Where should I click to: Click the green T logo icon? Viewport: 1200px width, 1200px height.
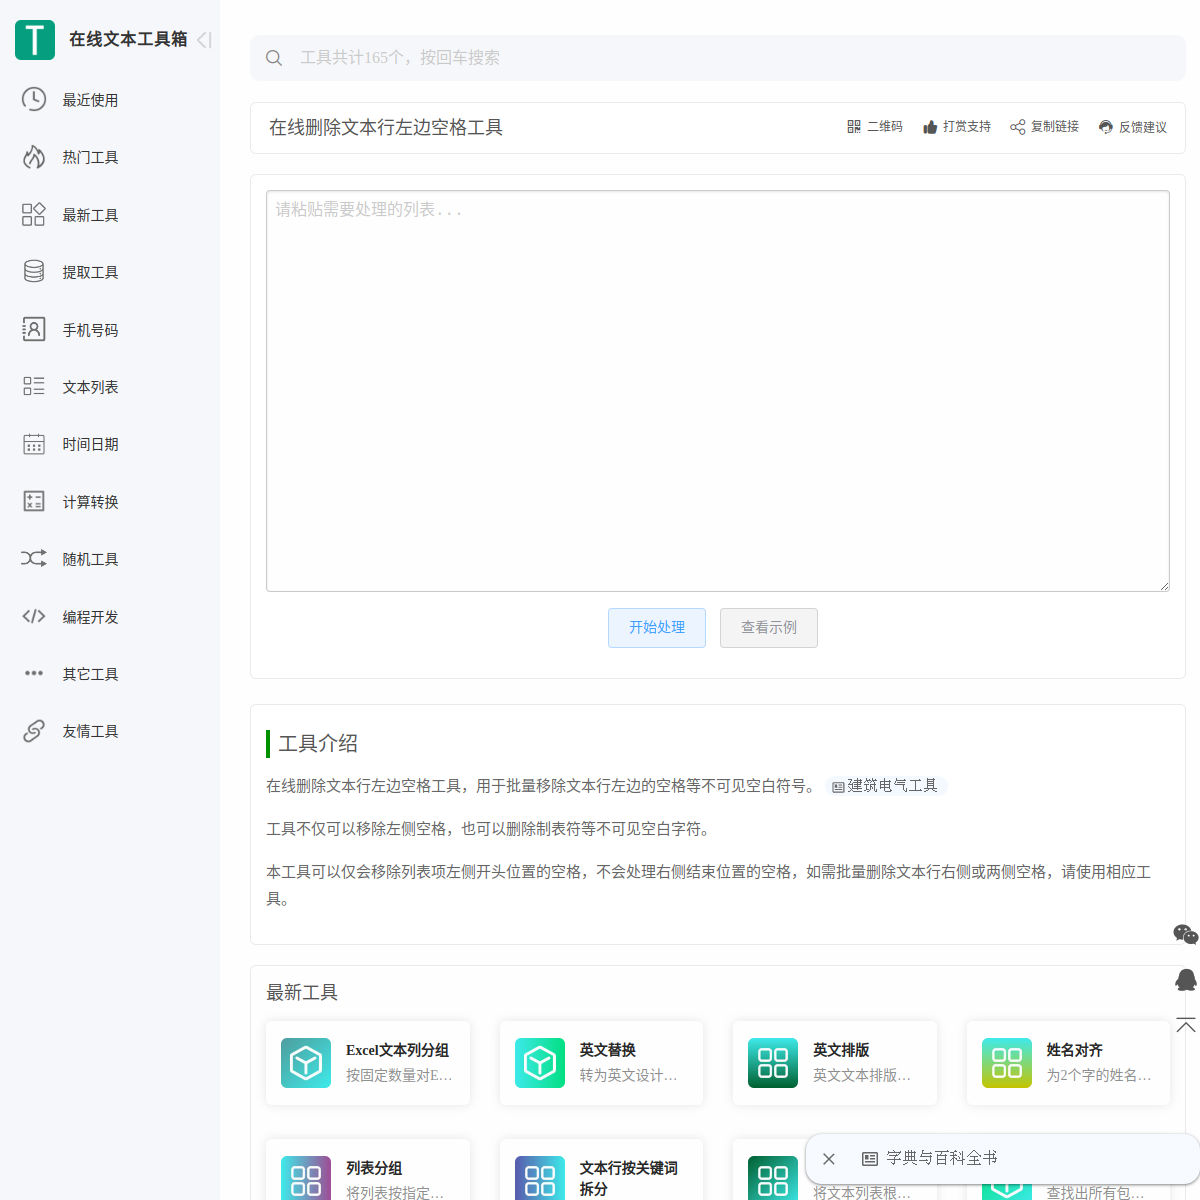[x=35, y=40]
